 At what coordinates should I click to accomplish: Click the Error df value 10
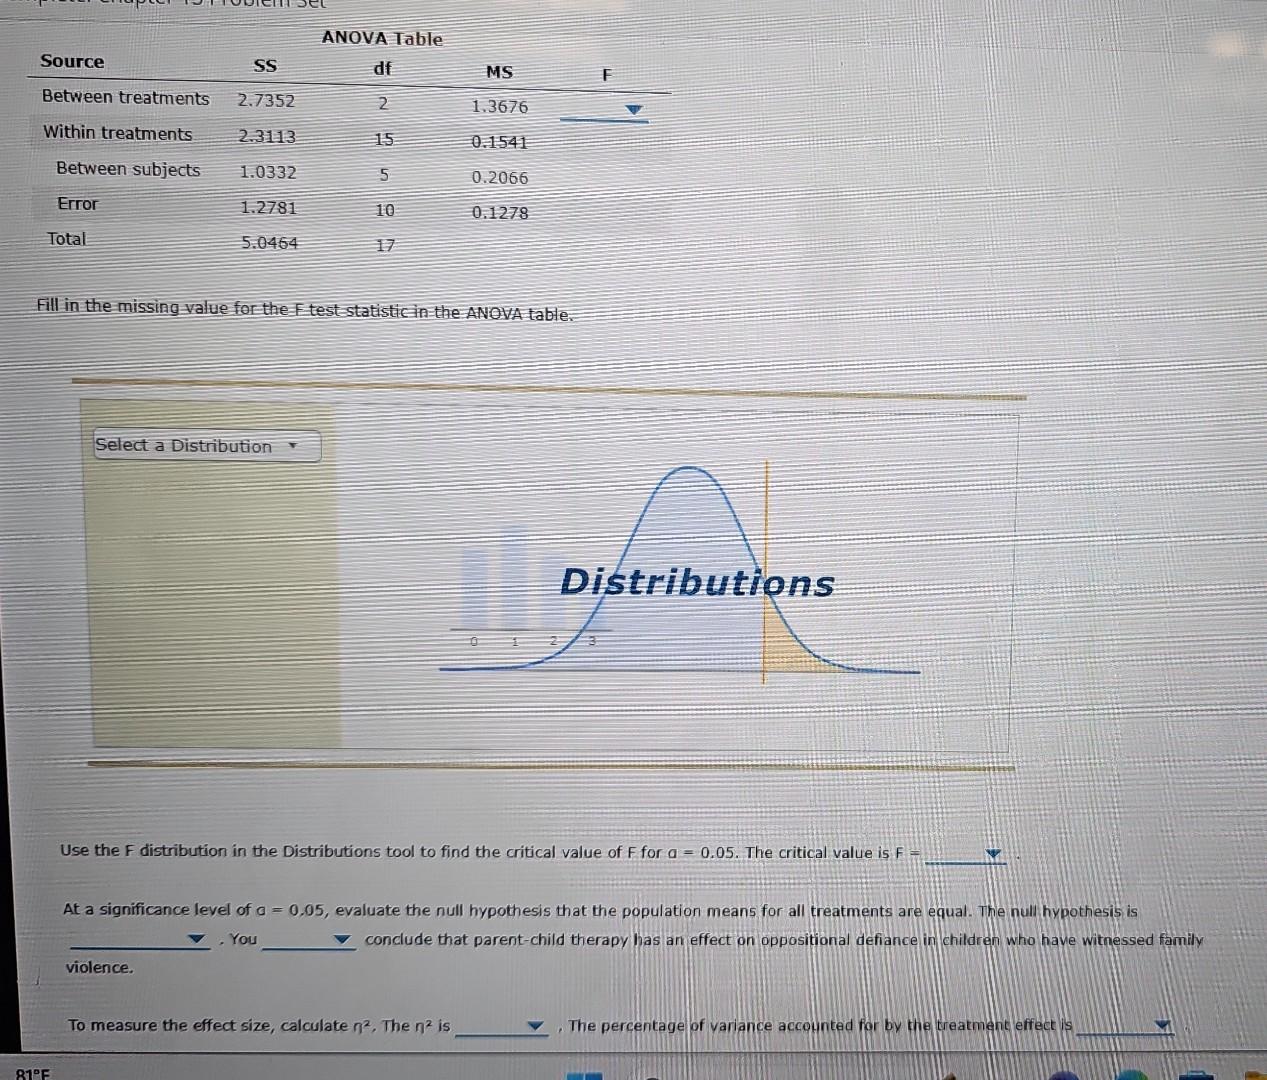click(x=385, y=211)
